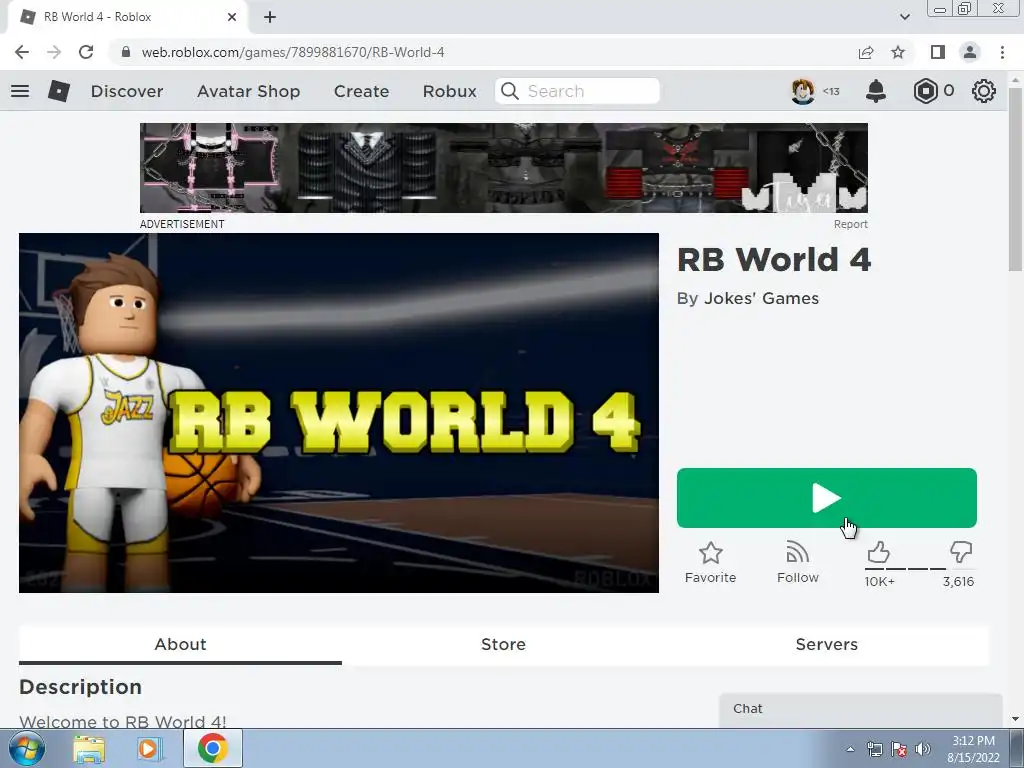Open the Chrome profile icon
1024x768 pixels.
(970, 52)
